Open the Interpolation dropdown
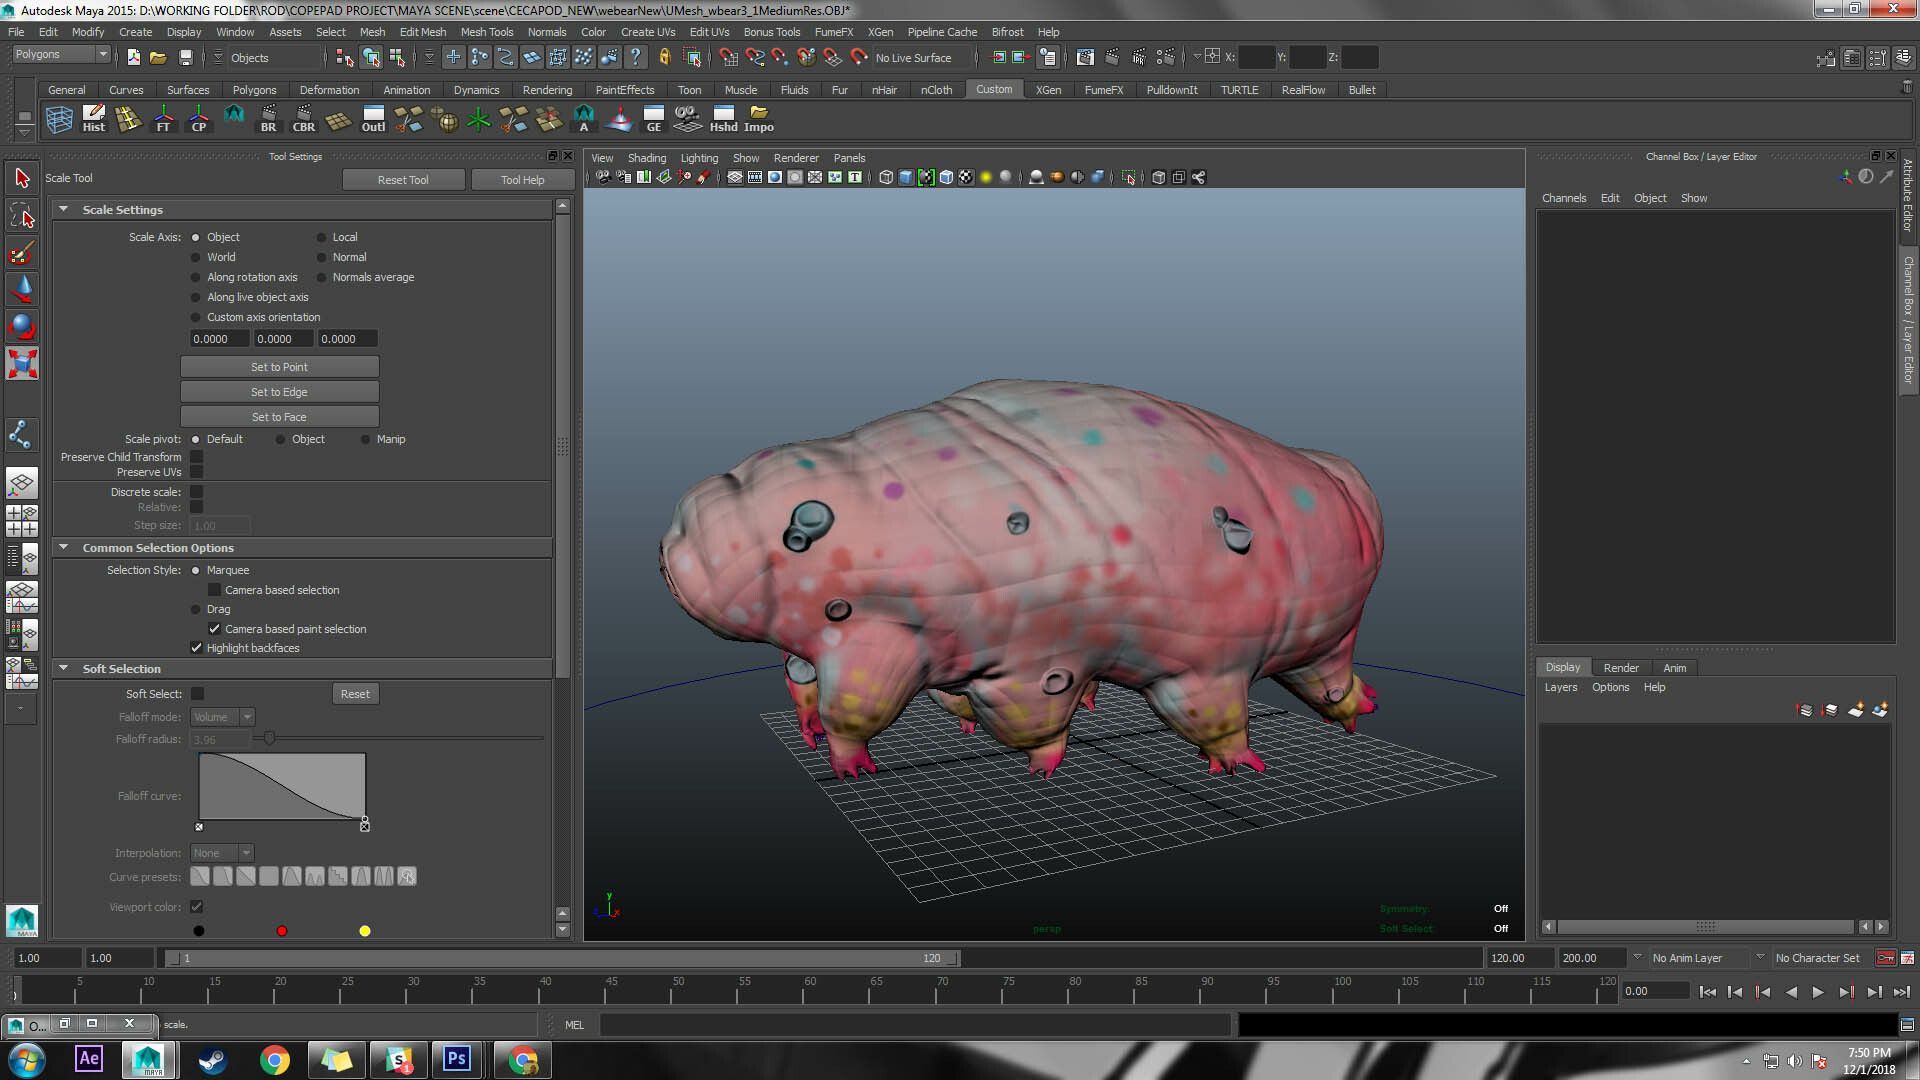The height and width of the screenshot is (1080, 1920). click(221, 852)
